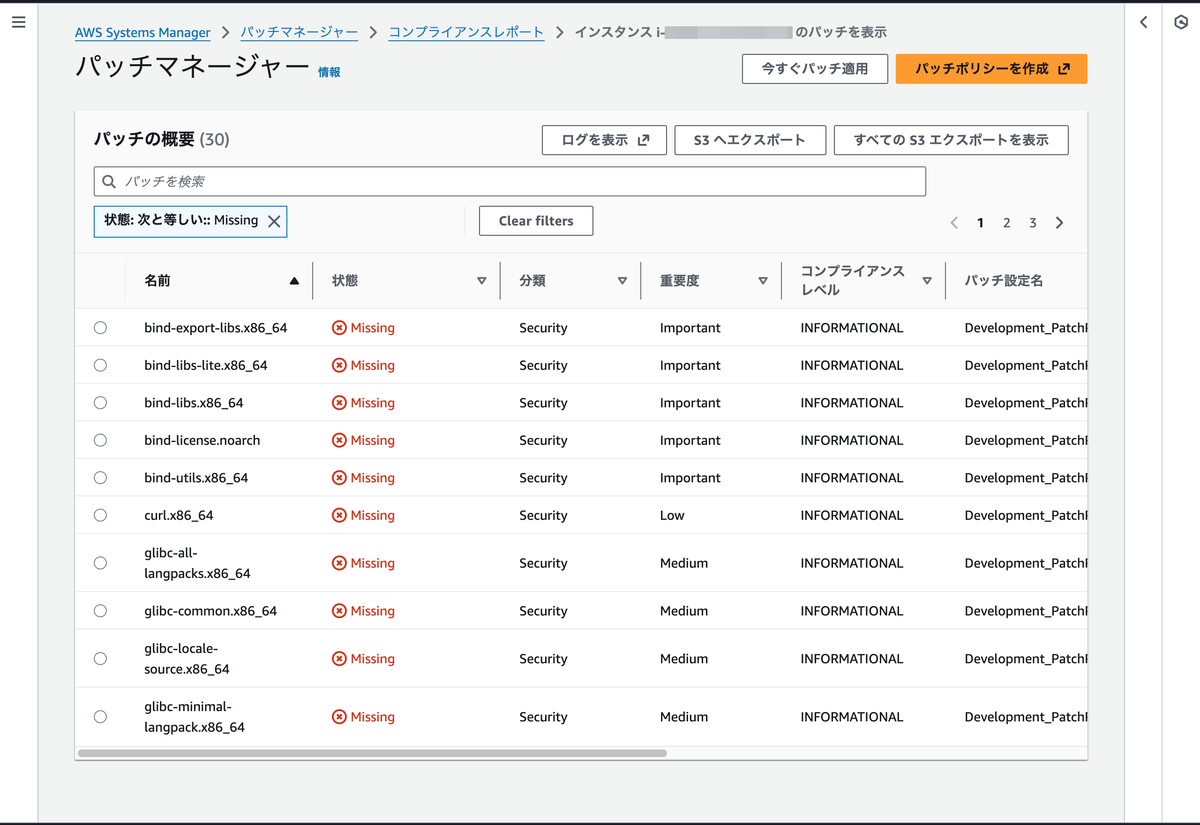Remove the Missing state filter tag

[274, 221]
